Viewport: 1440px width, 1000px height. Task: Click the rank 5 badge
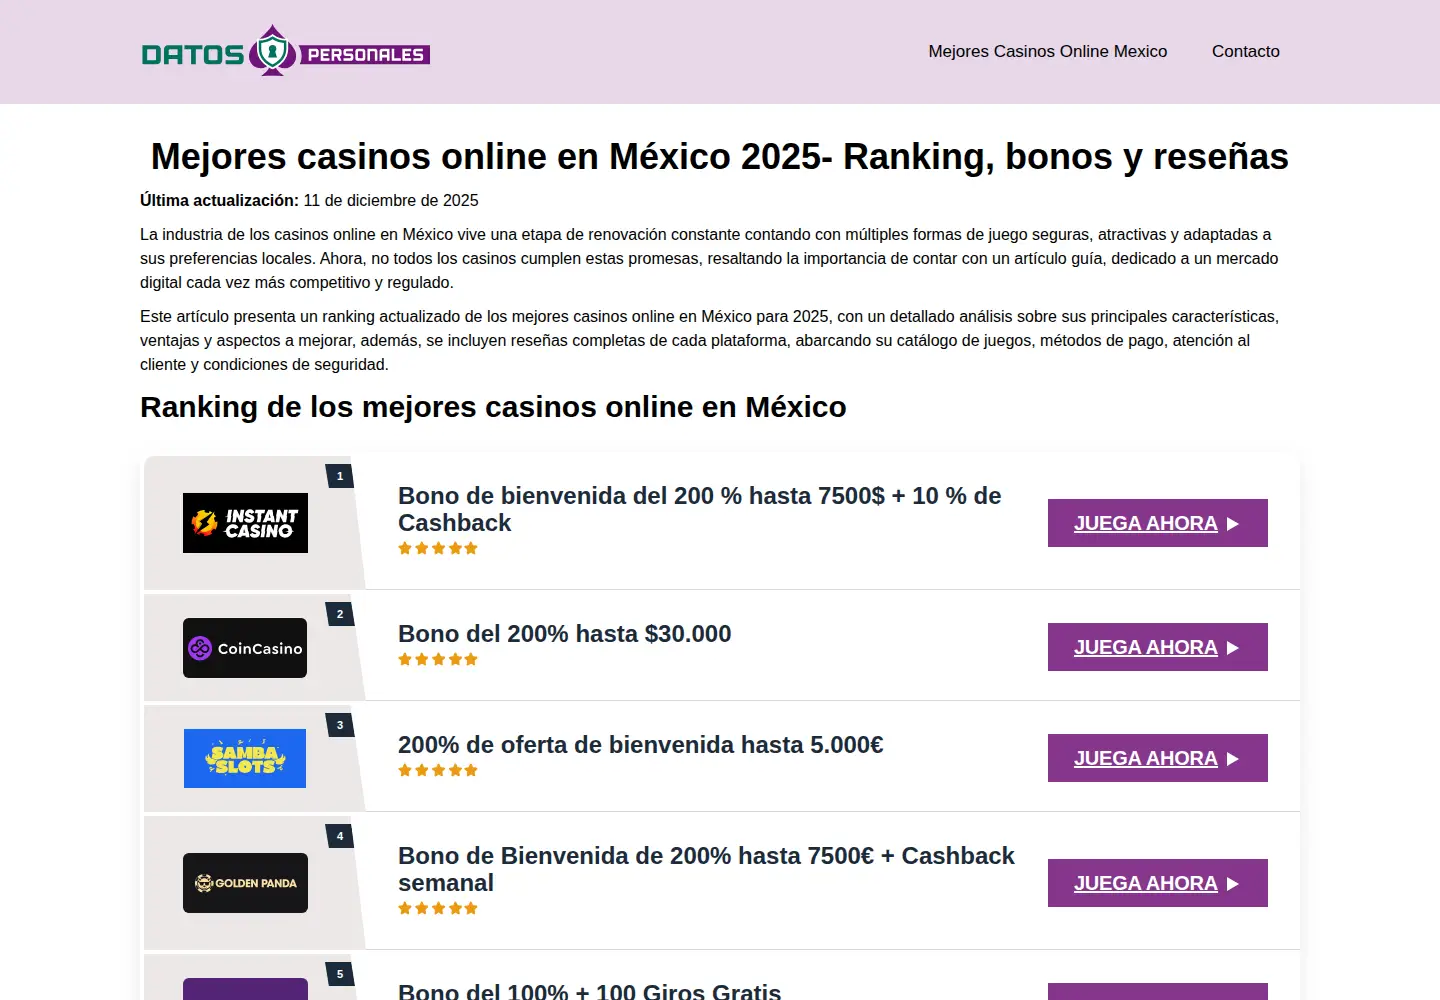pyautogui.click(x=340, y=974)
